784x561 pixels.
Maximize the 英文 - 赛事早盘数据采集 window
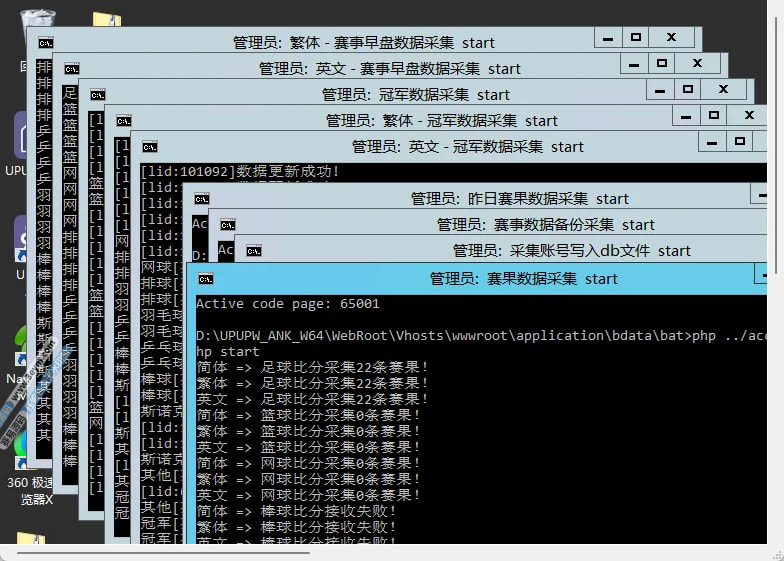coord(661,64)
